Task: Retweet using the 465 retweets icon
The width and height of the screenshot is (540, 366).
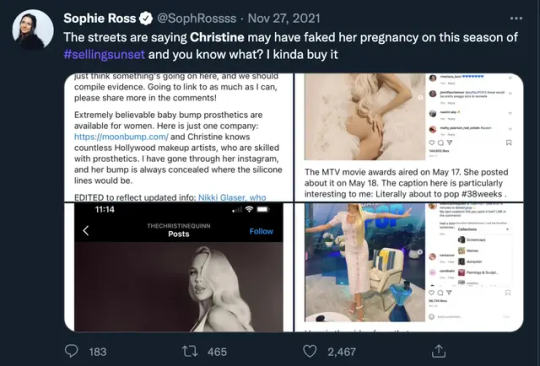Action: (189, 351)
